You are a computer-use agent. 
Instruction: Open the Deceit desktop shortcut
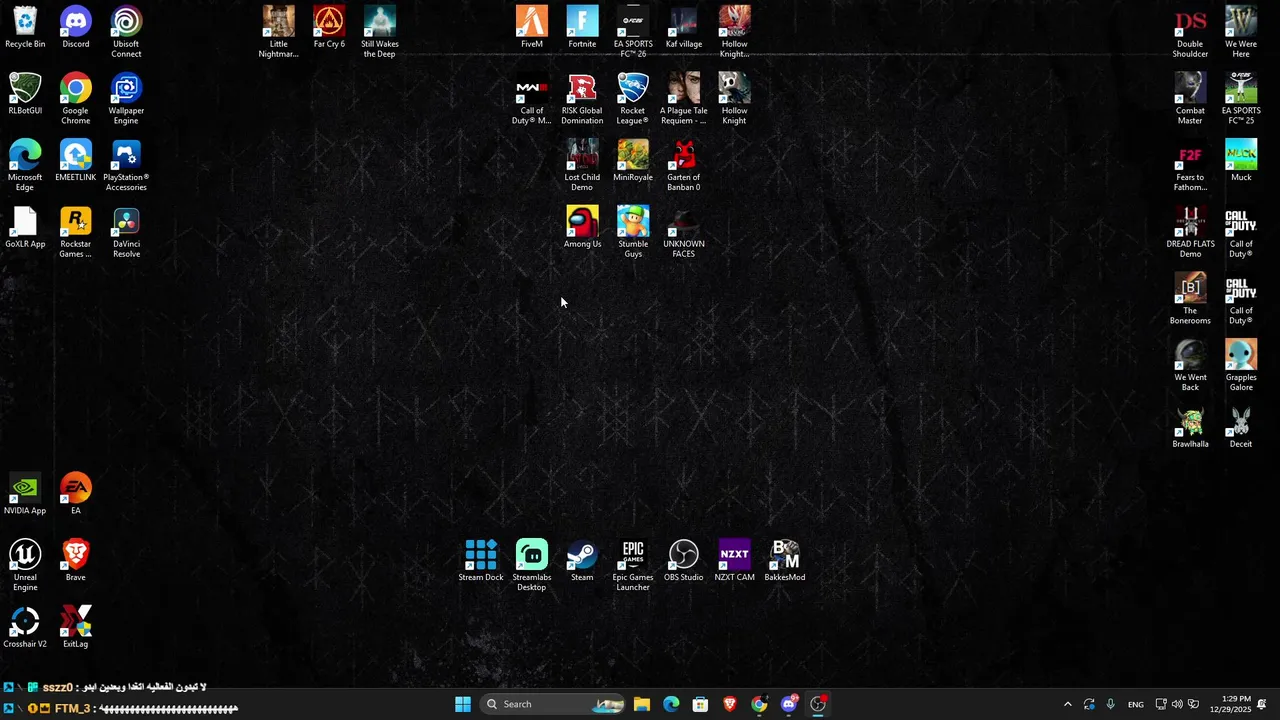tap(1241, 428)
